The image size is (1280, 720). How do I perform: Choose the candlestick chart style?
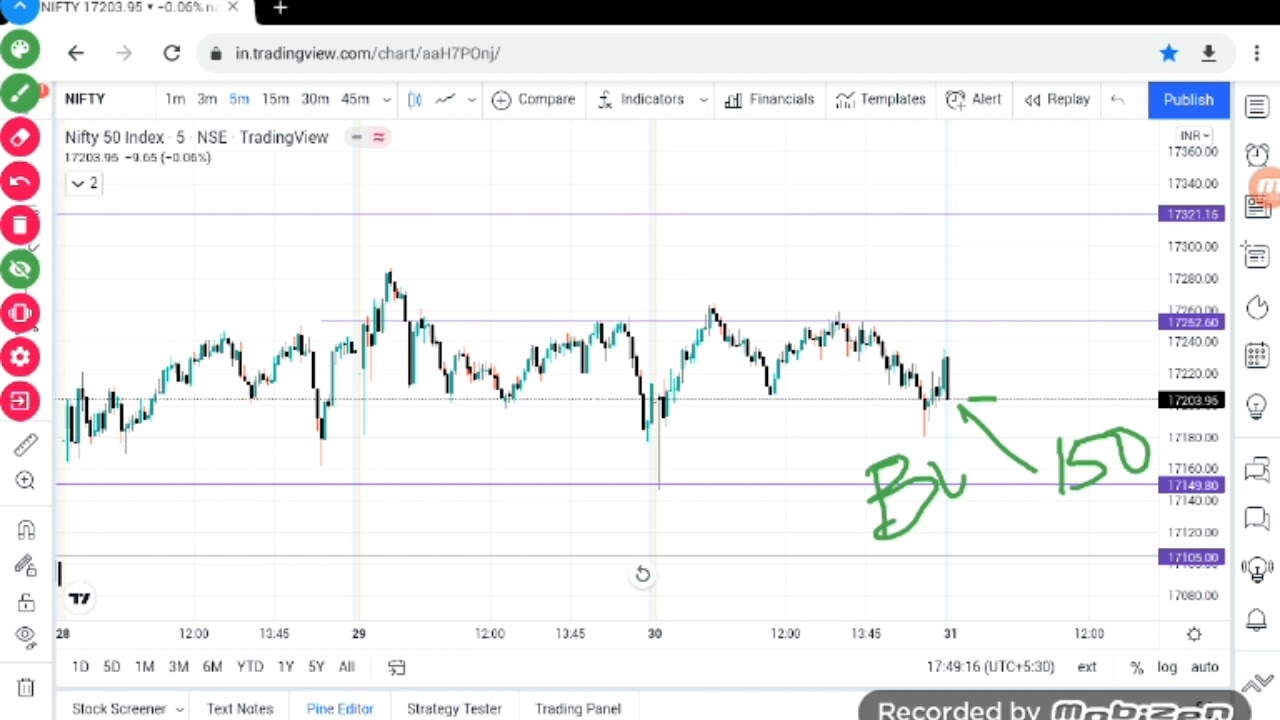tap(415, 99)
